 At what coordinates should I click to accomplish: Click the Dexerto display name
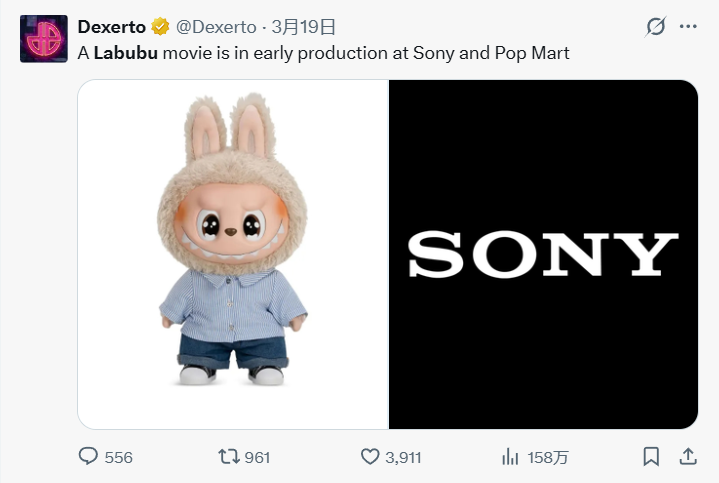113,27
